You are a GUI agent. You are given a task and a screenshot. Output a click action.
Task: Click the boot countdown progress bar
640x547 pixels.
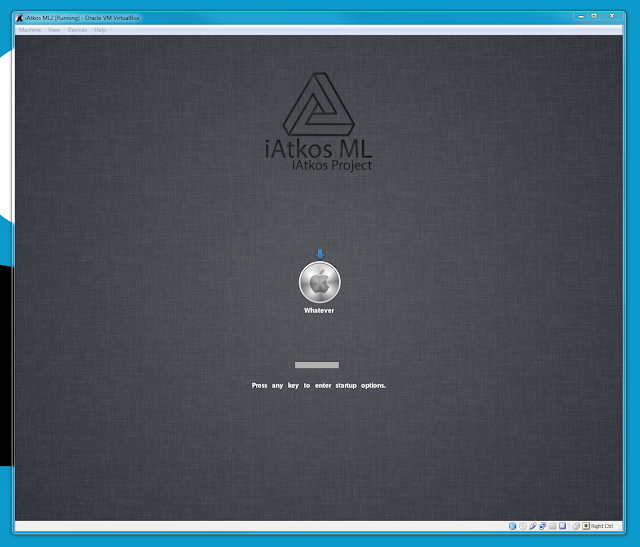317,365
